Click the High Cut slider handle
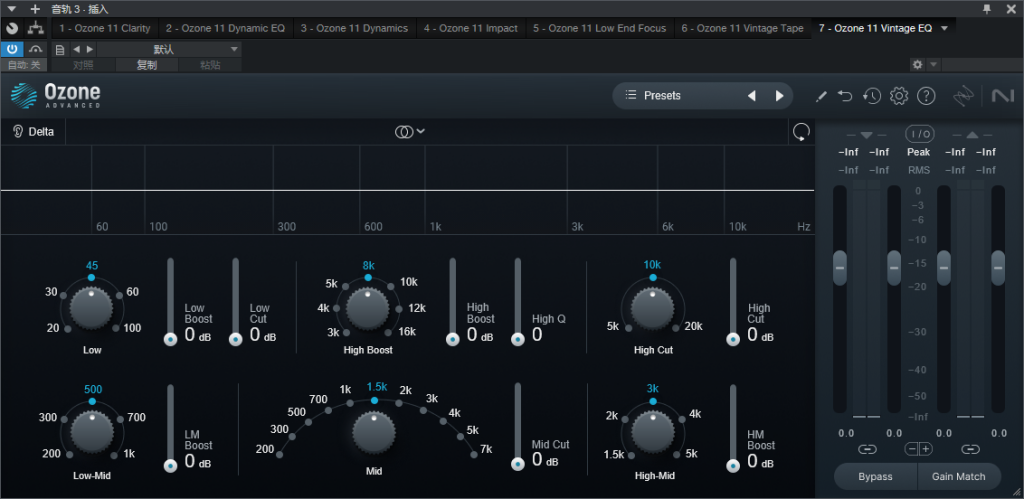Viewport: 1024px width, 499px height. pos(733,340)
